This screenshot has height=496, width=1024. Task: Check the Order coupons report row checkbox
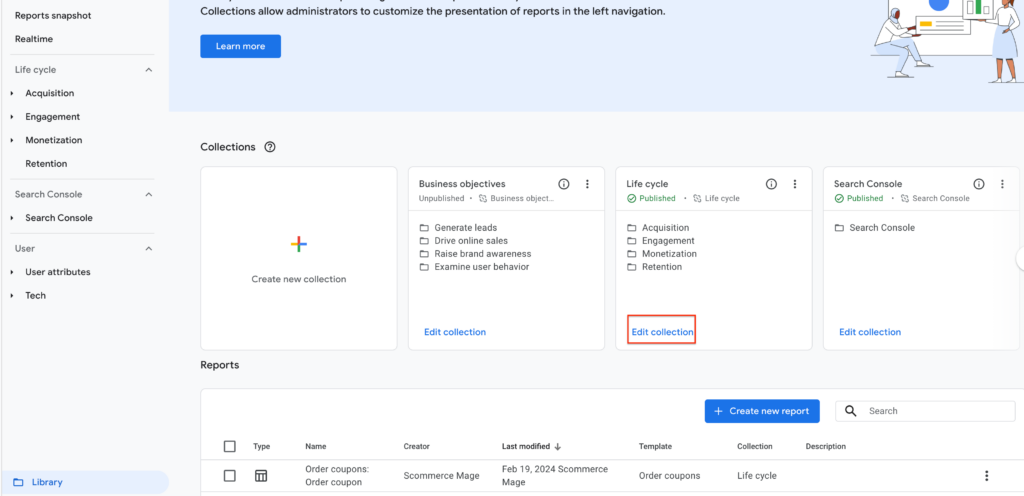point(230,476)
